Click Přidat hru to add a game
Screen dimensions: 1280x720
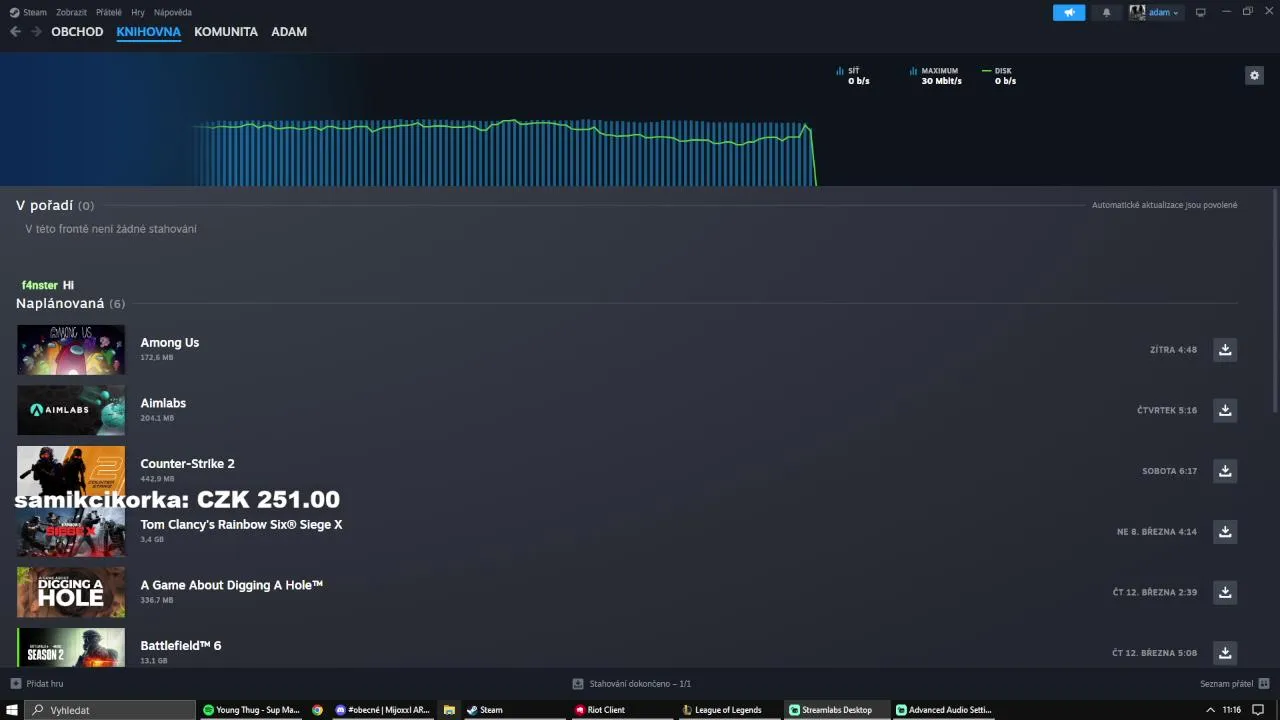coord(37,684)
